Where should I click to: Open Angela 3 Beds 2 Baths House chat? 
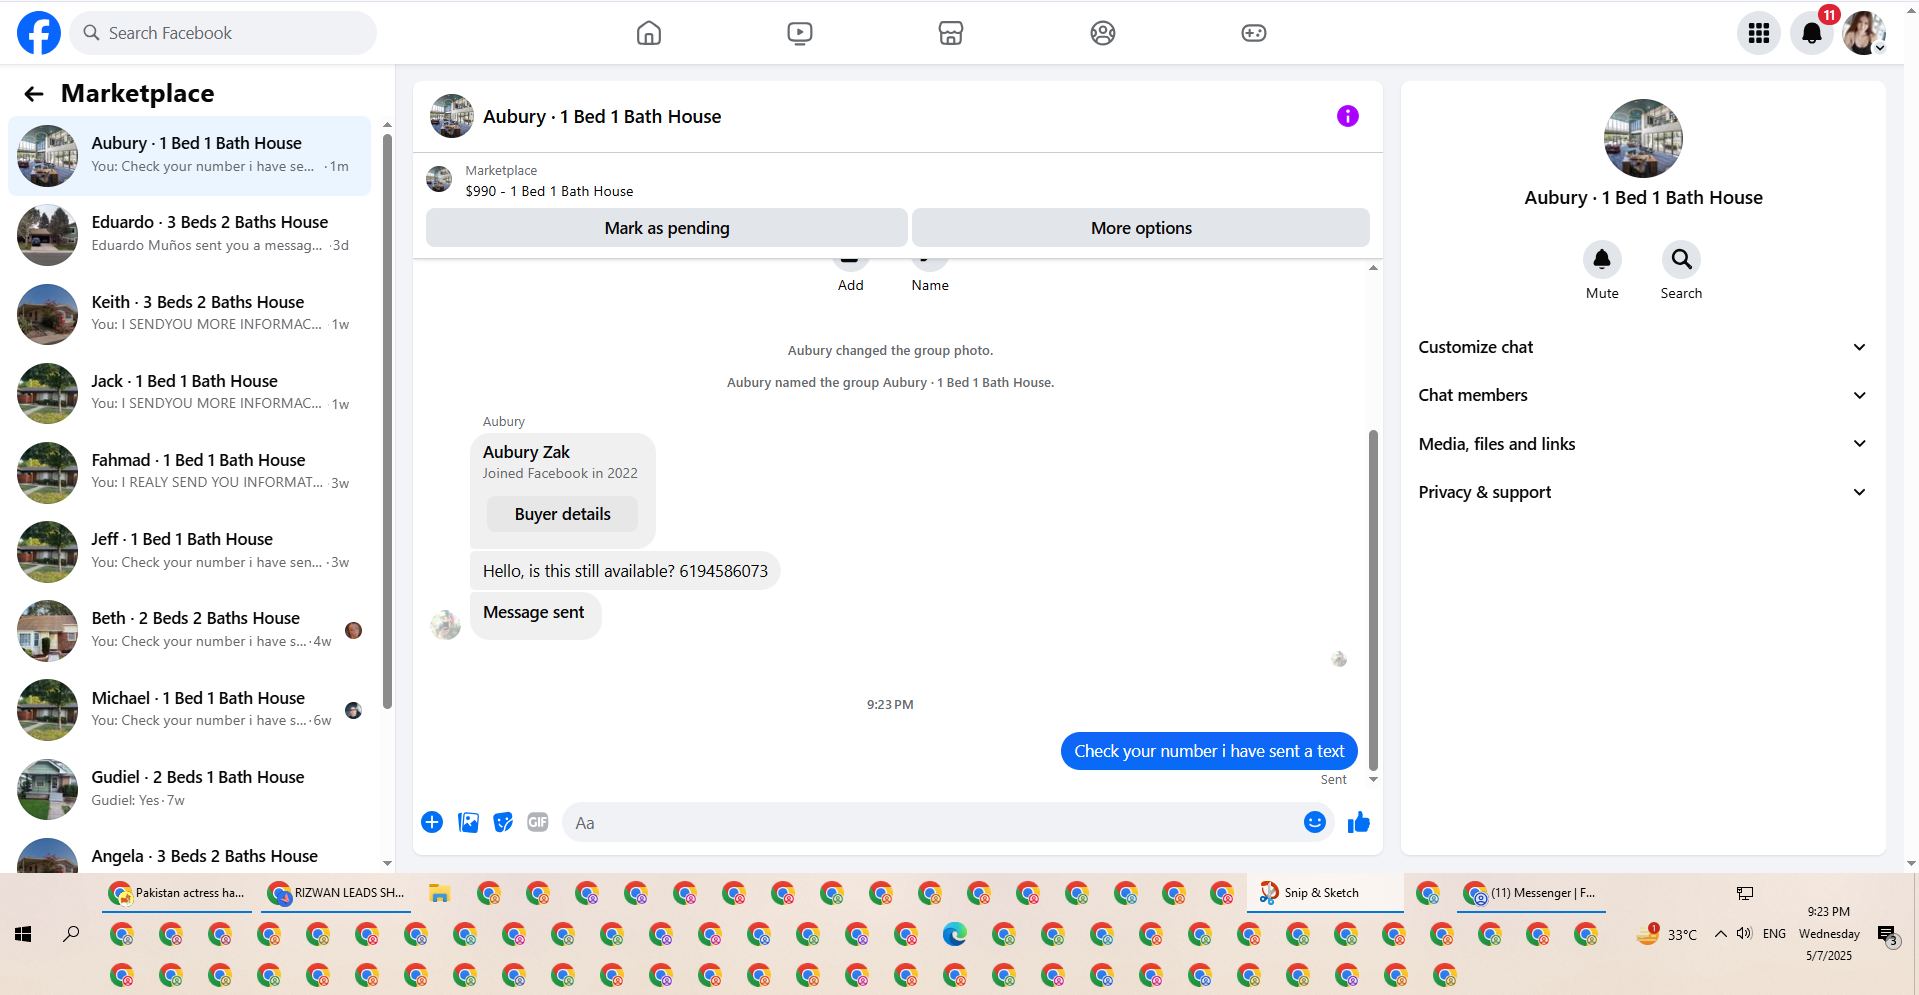coord(190,854)
